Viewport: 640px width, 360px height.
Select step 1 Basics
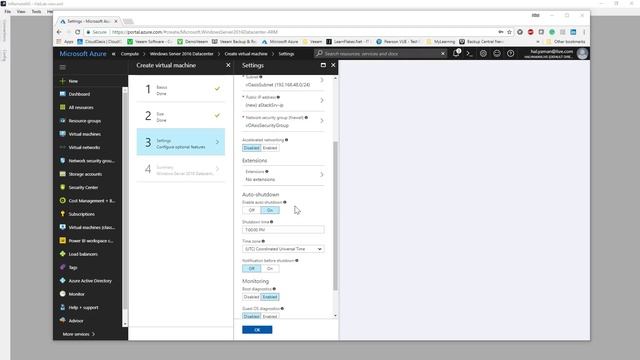[x=181, y=89]
